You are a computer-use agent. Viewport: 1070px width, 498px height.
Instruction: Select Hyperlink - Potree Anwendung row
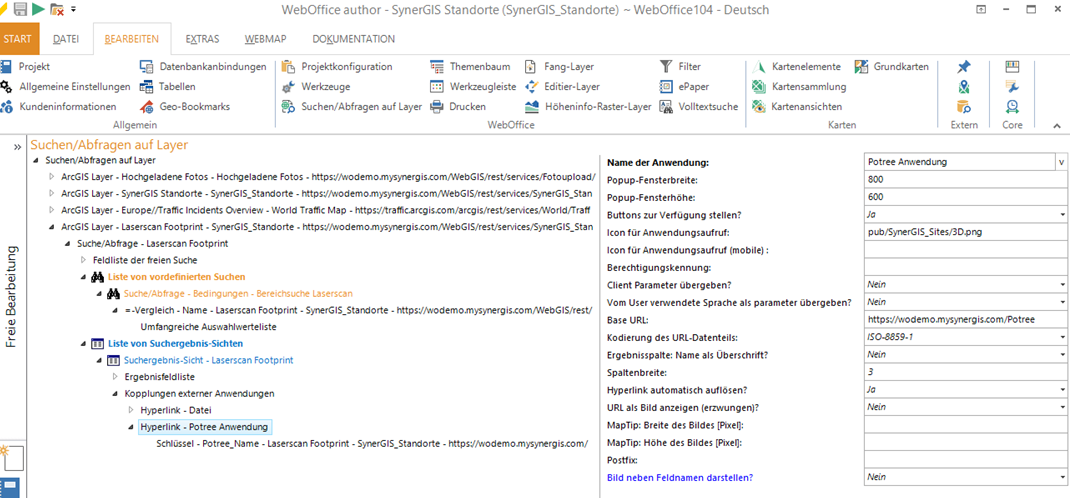coord(204,427)
